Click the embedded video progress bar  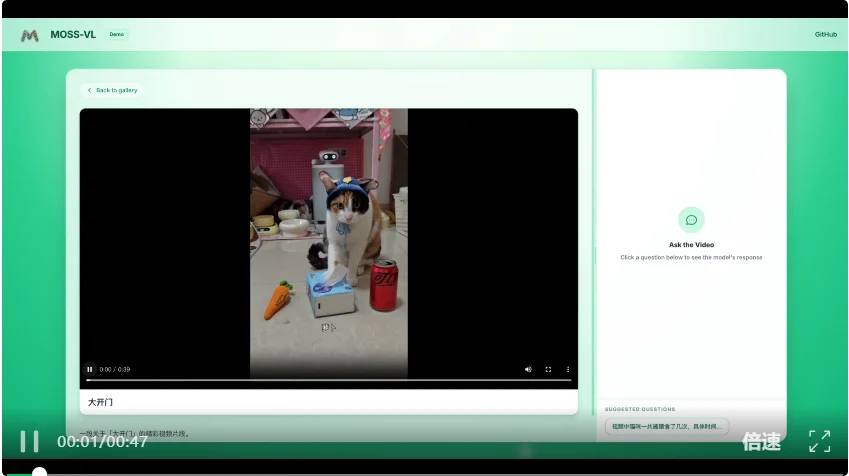click(329, 380)
